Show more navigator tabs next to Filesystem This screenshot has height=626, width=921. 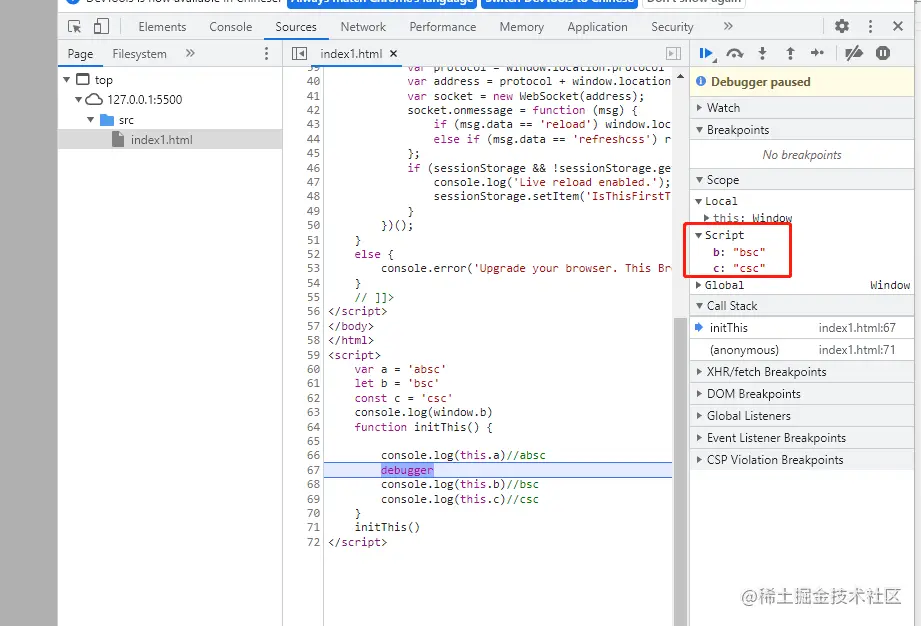pos(190,53)
